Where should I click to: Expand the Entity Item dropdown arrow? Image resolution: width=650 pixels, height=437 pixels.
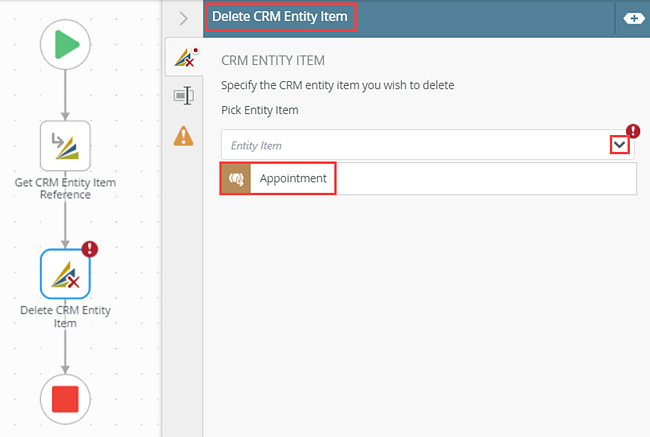point(619,145)
